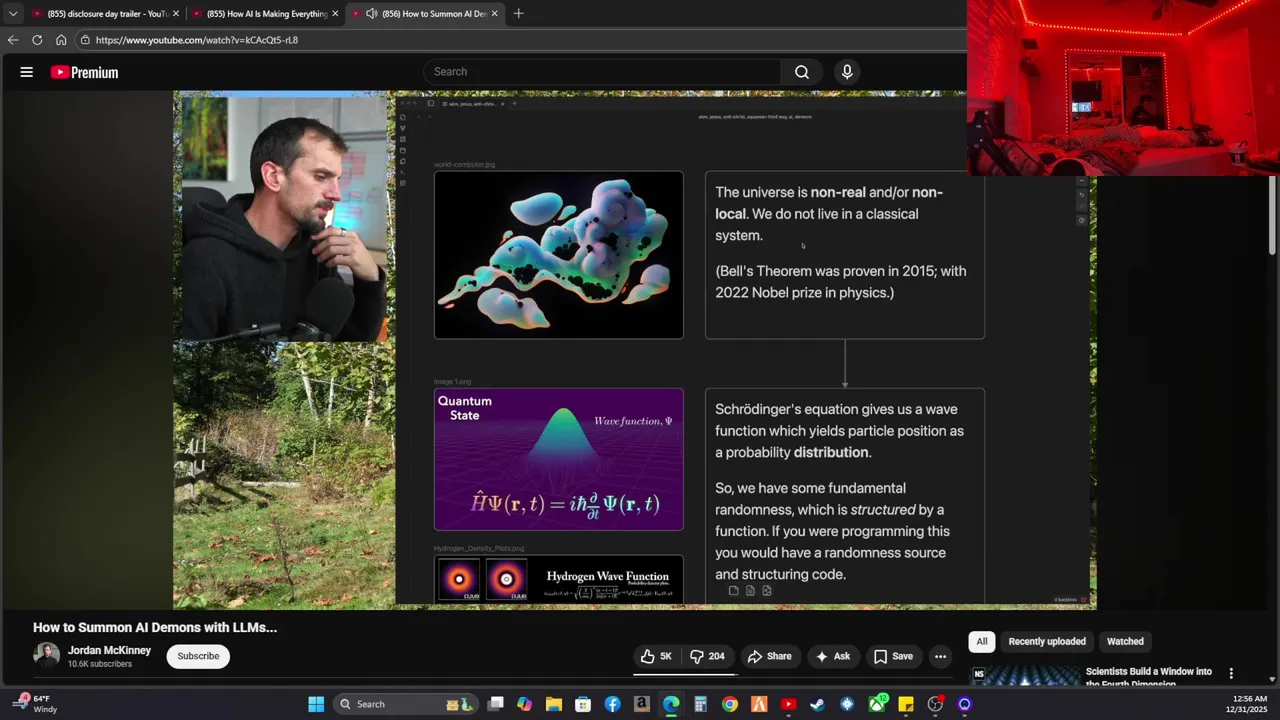Select the Recently uploaded filter chip
Viewport: 1280px width, 720px height.
coord(1047,642)
